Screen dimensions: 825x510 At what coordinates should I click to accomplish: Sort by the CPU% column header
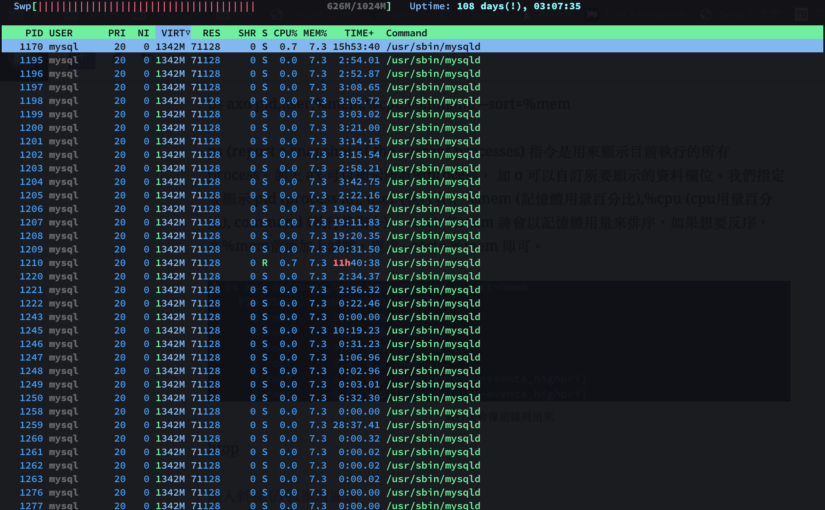[286, 33]
